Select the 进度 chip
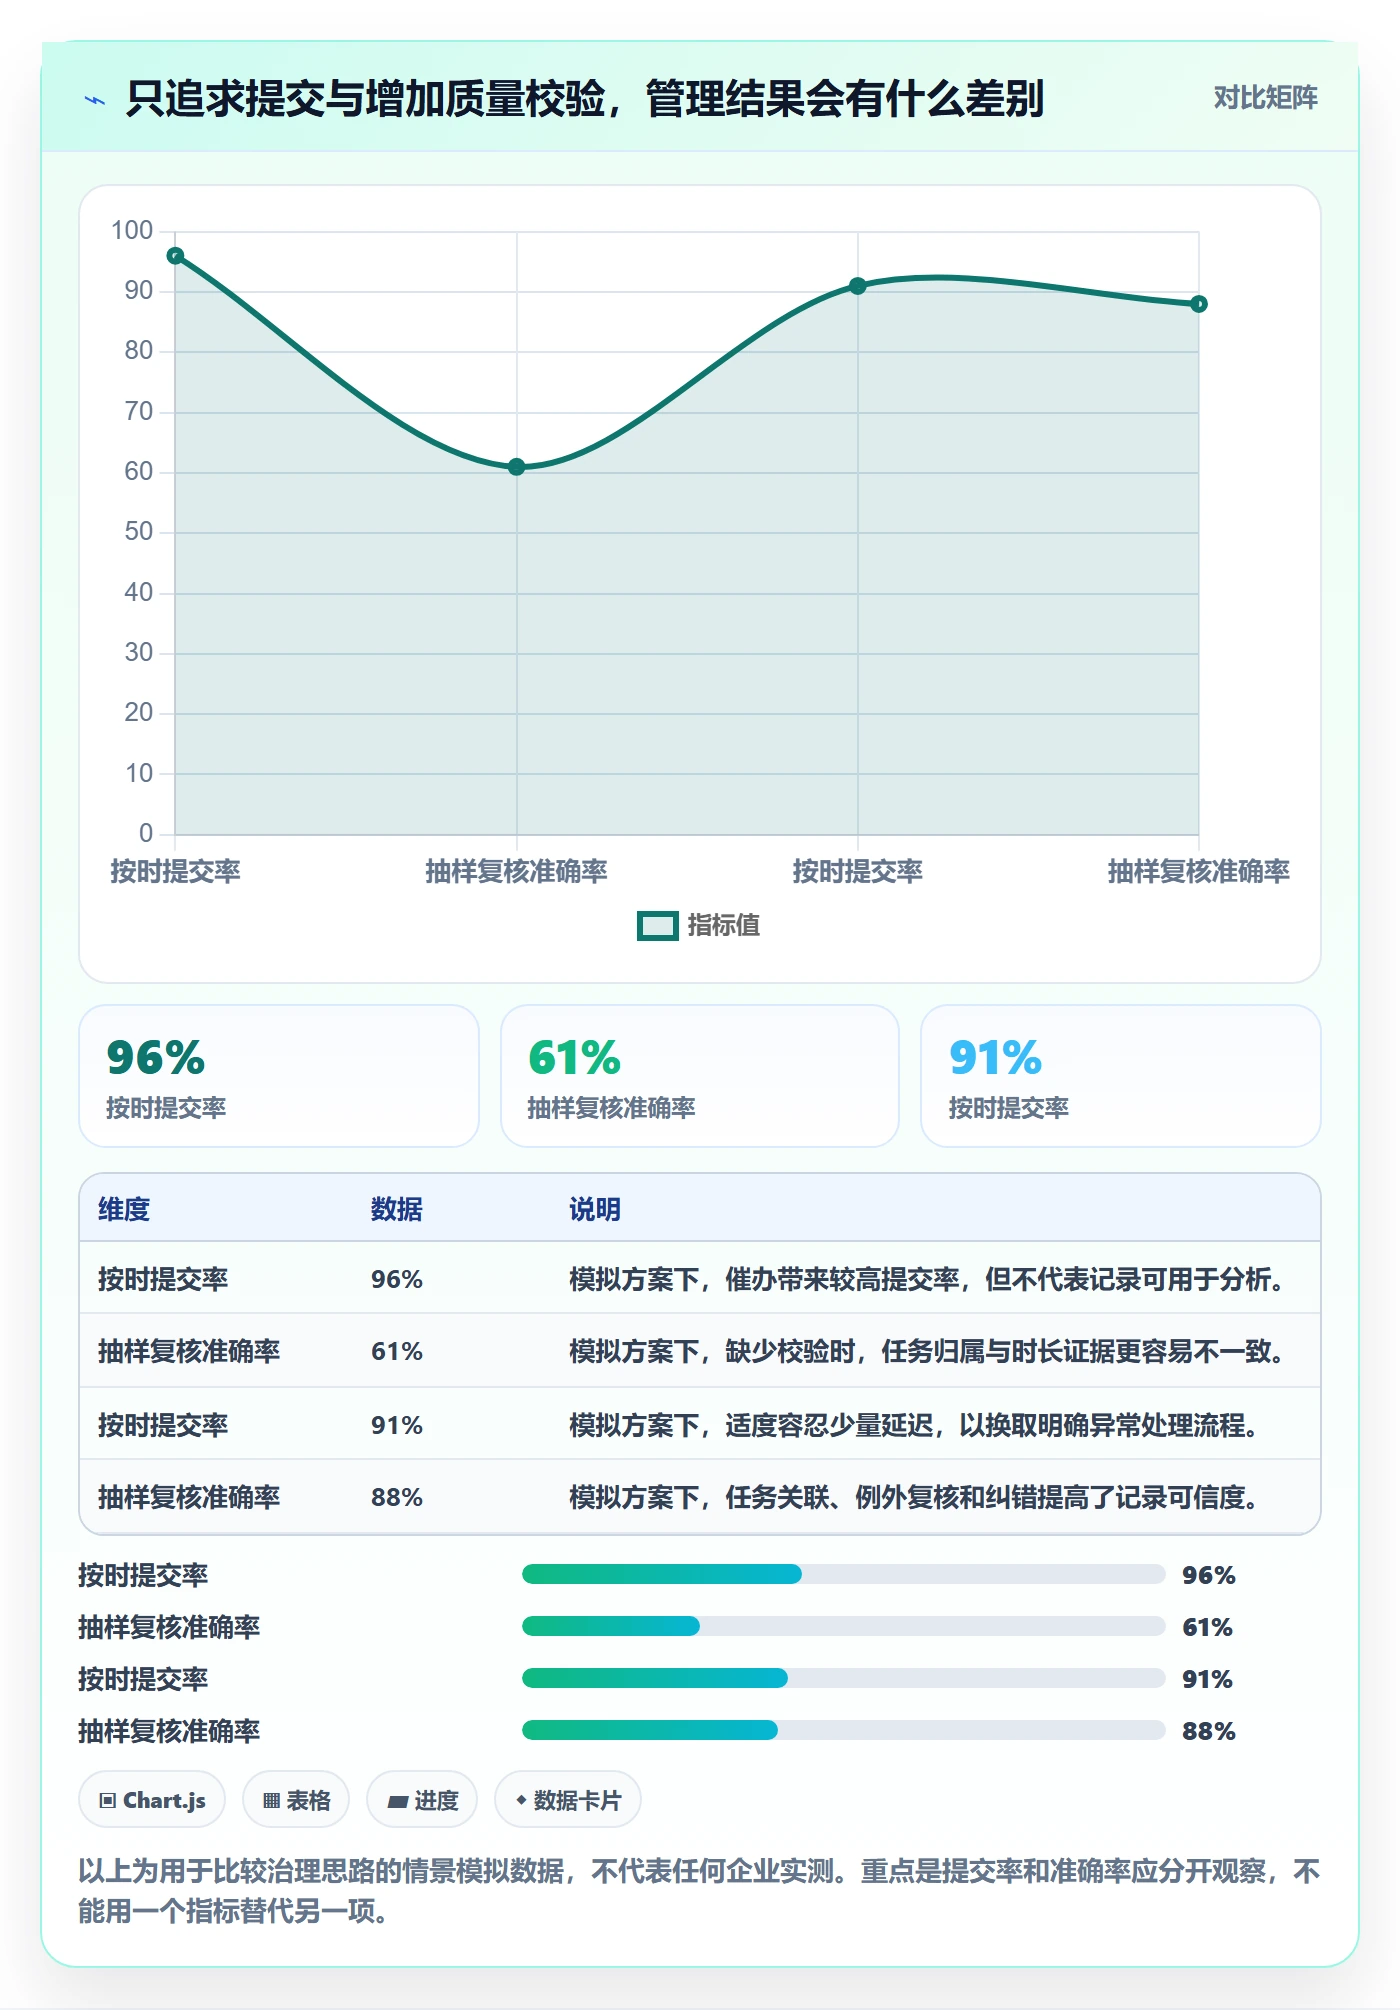 [422, 1800]
